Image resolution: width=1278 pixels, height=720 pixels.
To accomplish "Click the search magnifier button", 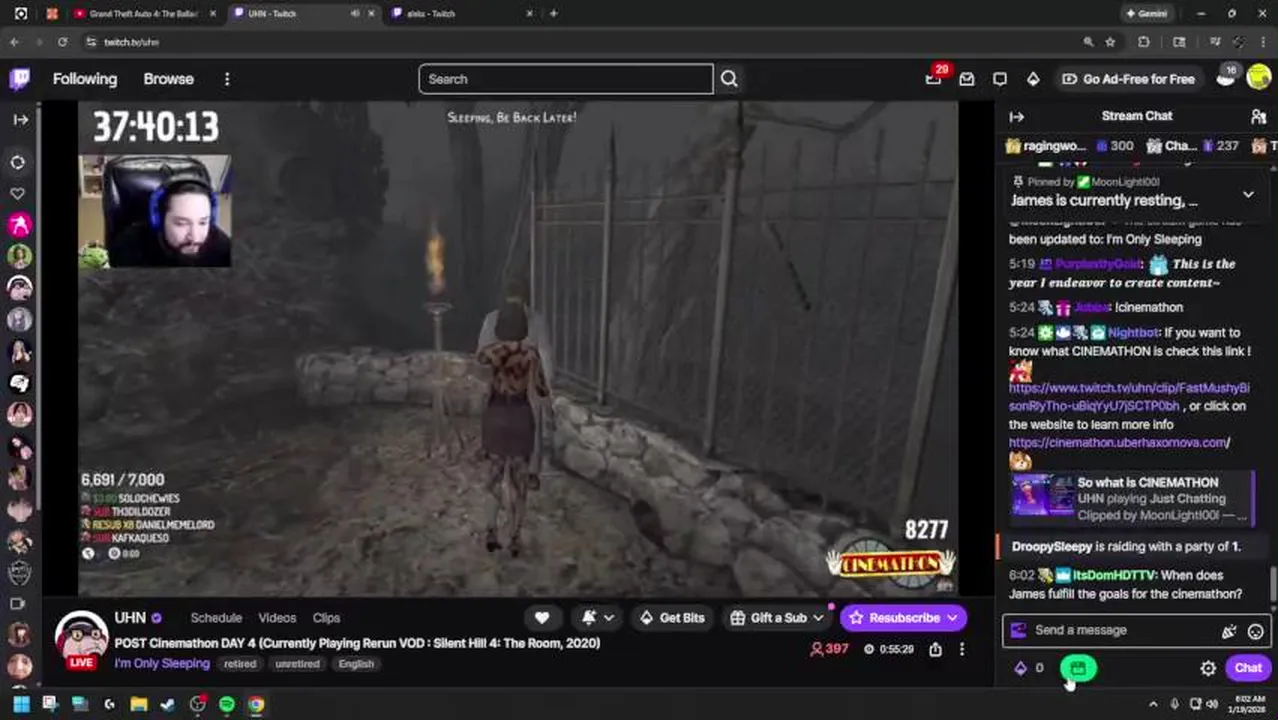I will [x=729, y=79].
